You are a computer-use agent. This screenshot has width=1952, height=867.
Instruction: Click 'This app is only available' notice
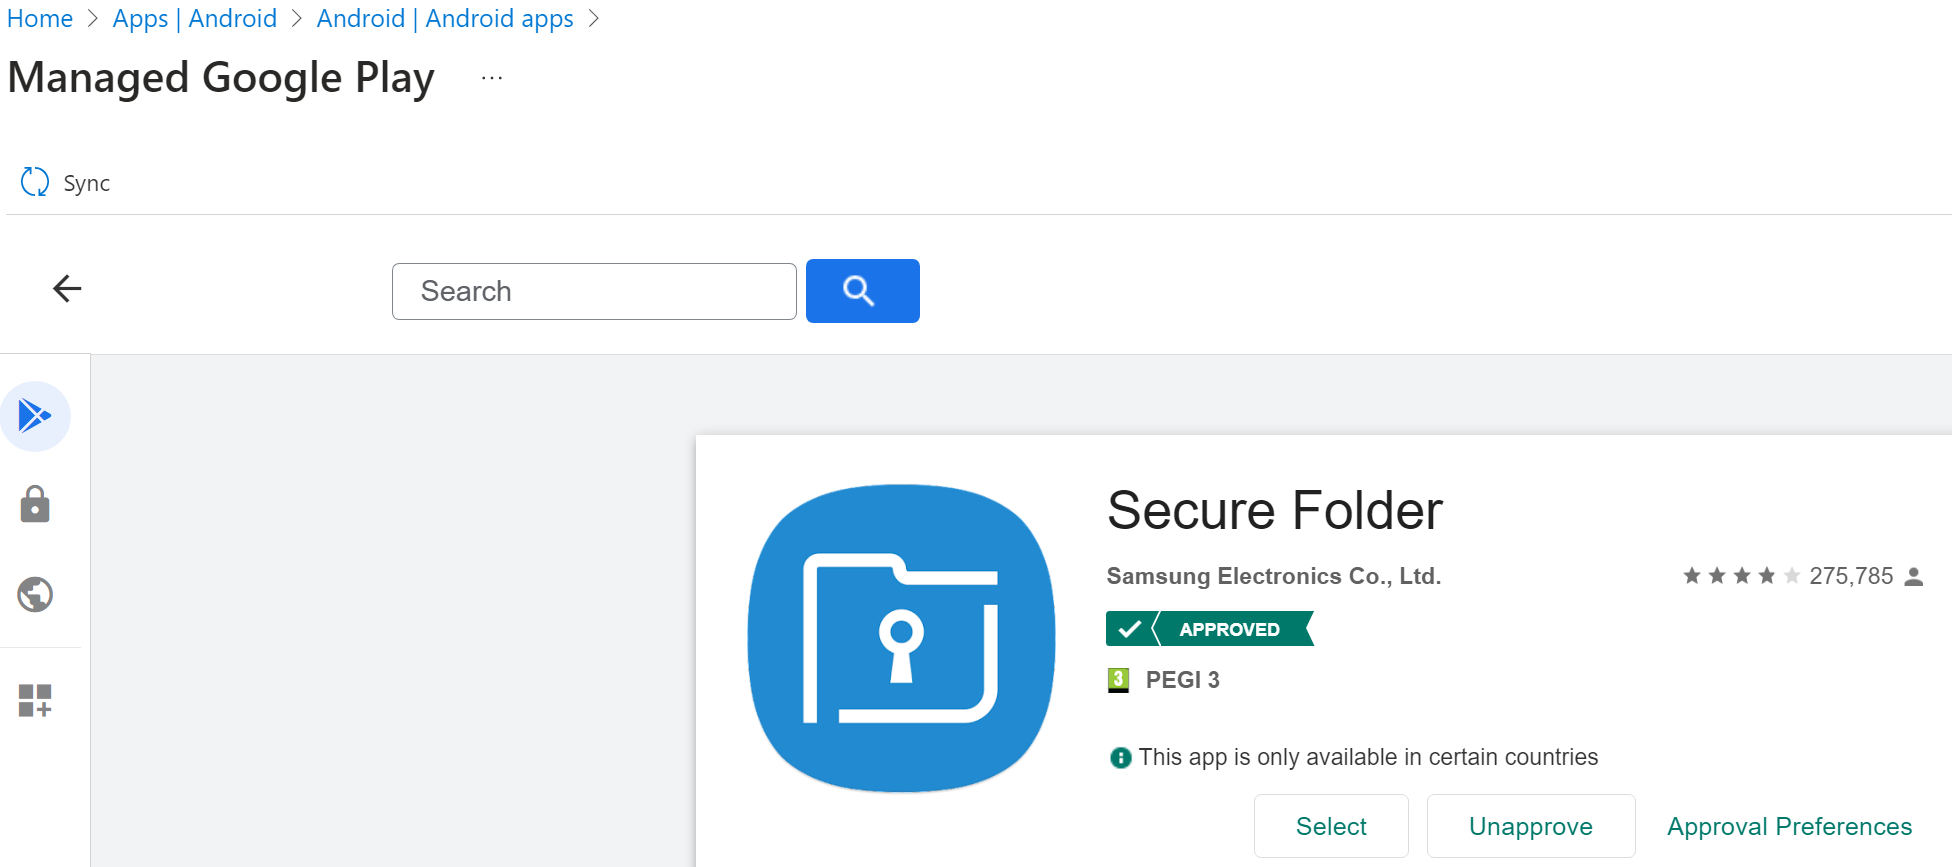[1368, 757]
